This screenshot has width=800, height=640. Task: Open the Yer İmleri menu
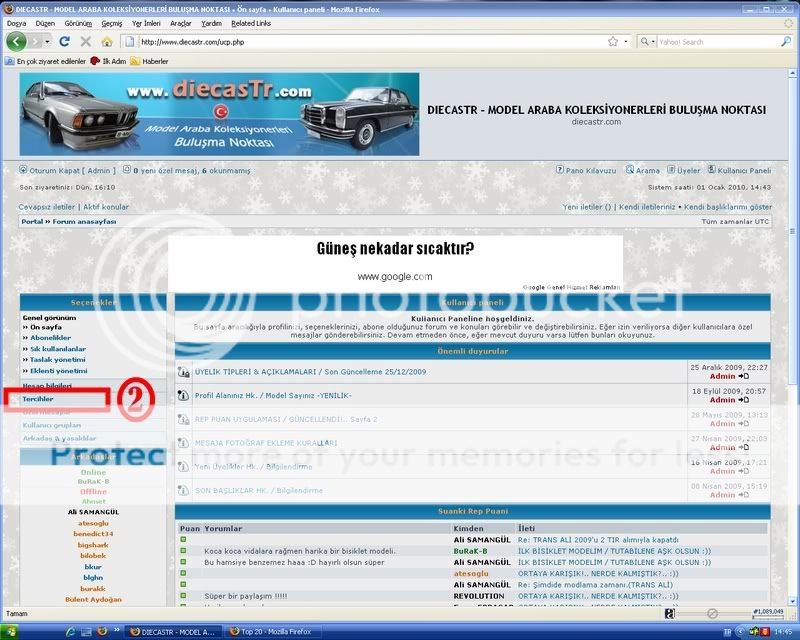146,23
